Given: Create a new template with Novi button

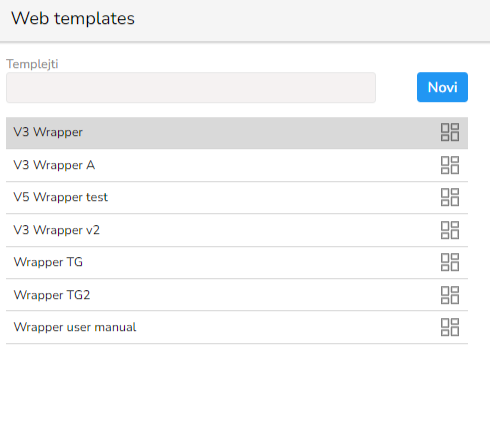Looking at the screenshot, I should [442, 87].
